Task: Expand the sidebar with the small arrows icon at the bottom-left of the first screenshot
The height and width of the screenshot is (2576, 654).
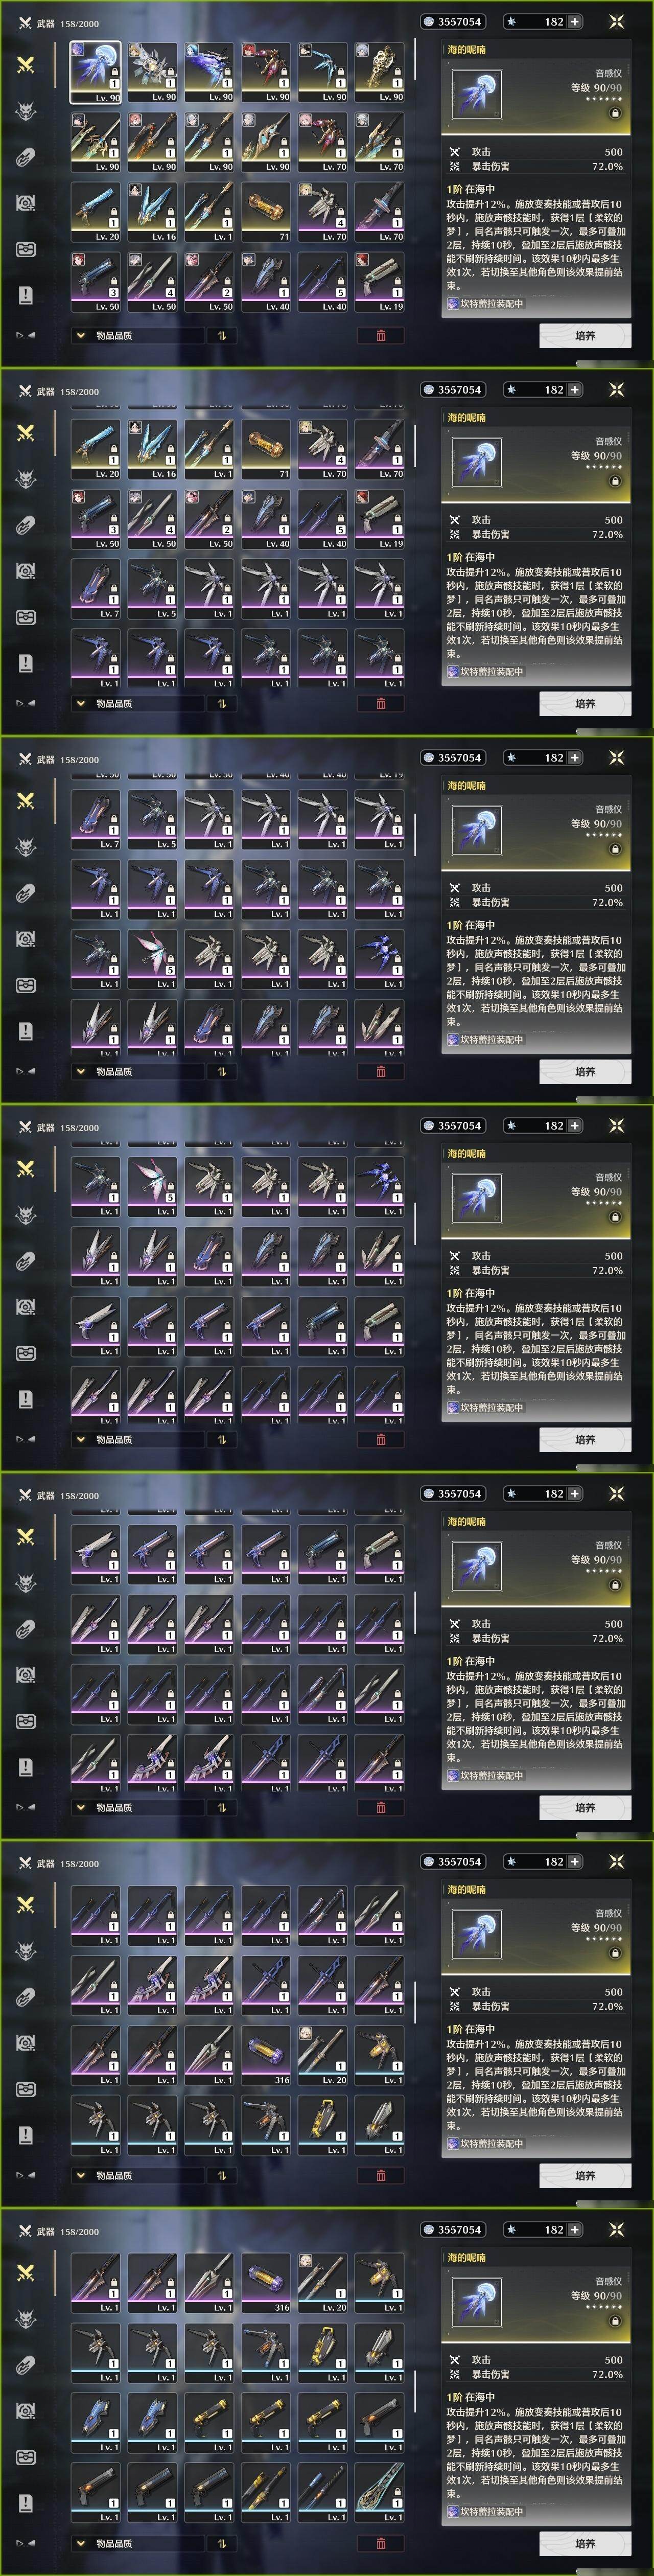Action: coord(26,335)
